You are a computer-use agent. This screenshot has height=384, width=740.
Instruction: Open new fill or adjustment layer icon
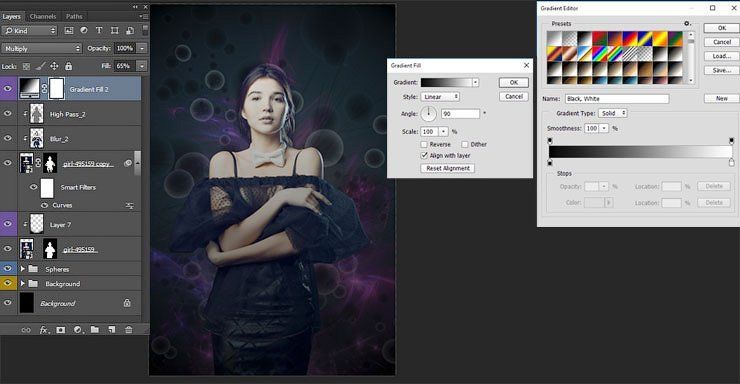[x=78, y=330]
